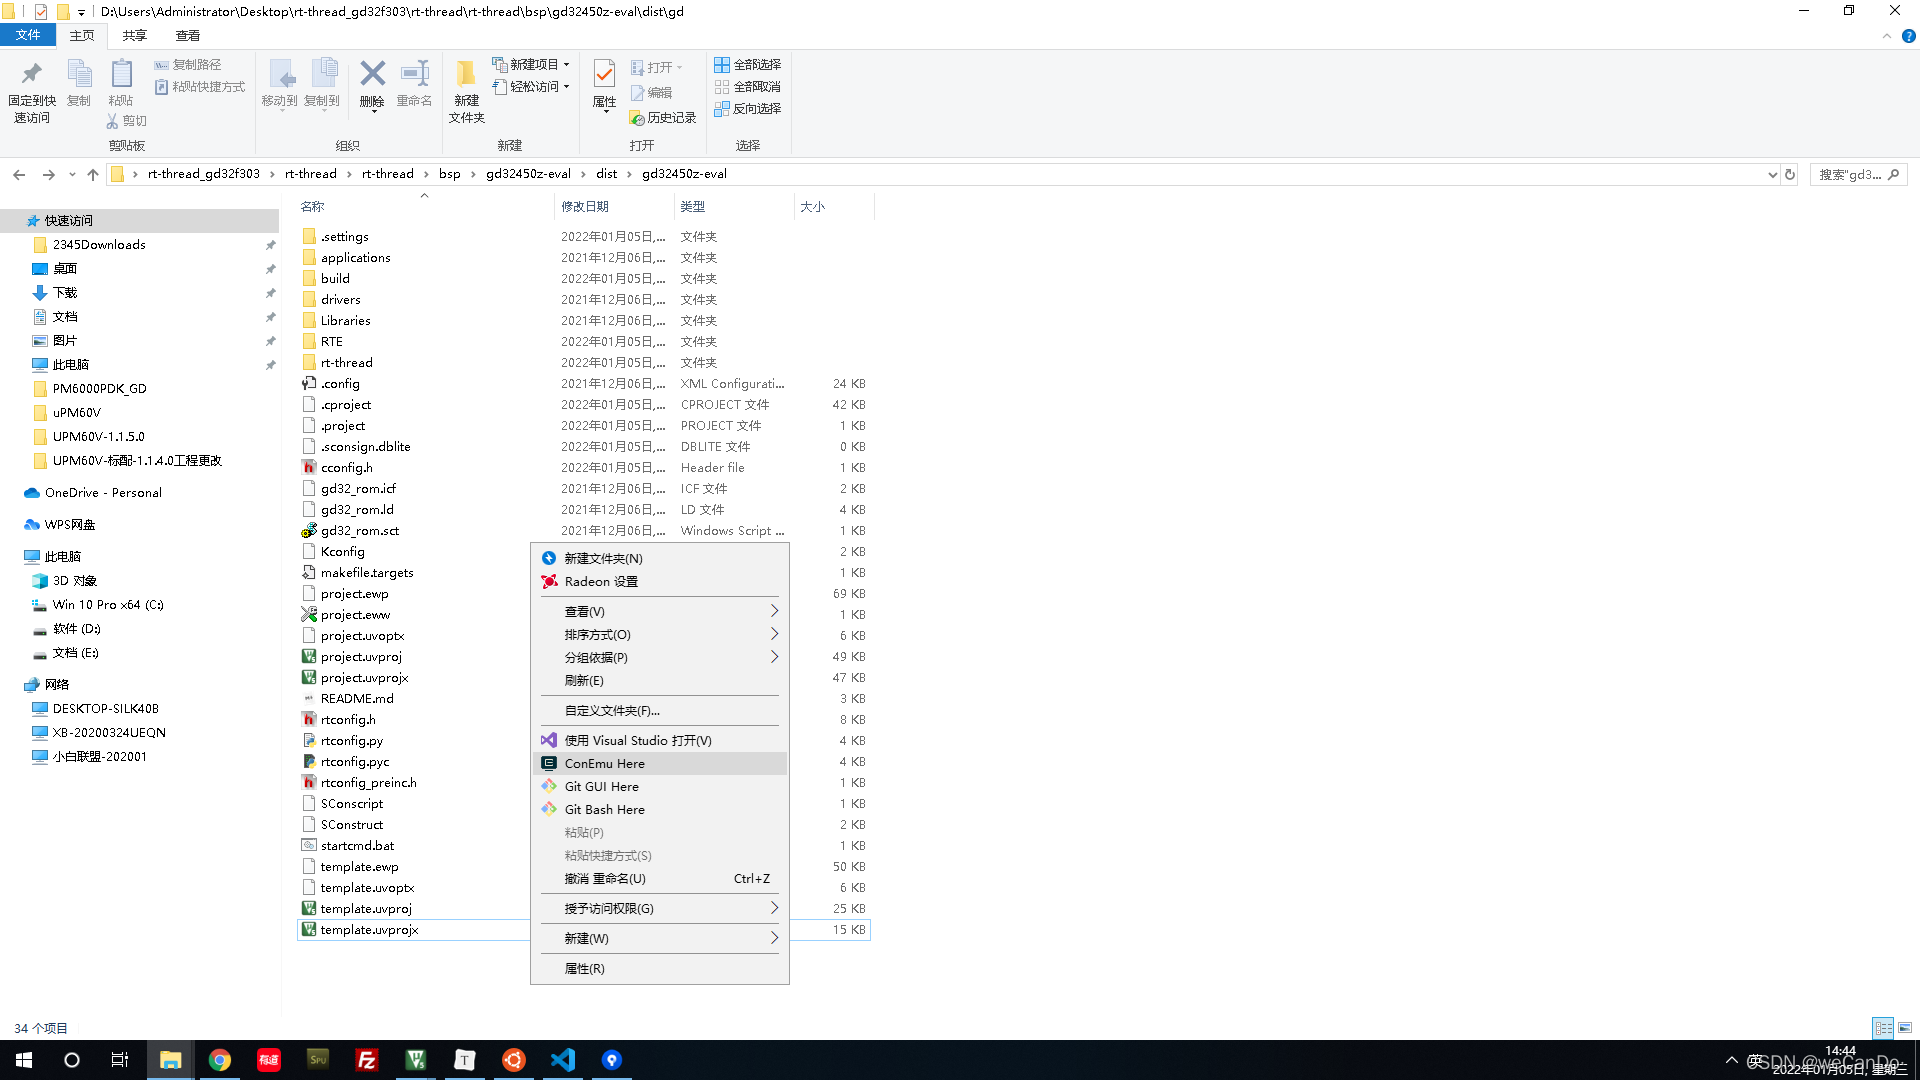Select the rtconfig.py file
This screenshot has height=1080, width=1920.
(x=352, y=741)
